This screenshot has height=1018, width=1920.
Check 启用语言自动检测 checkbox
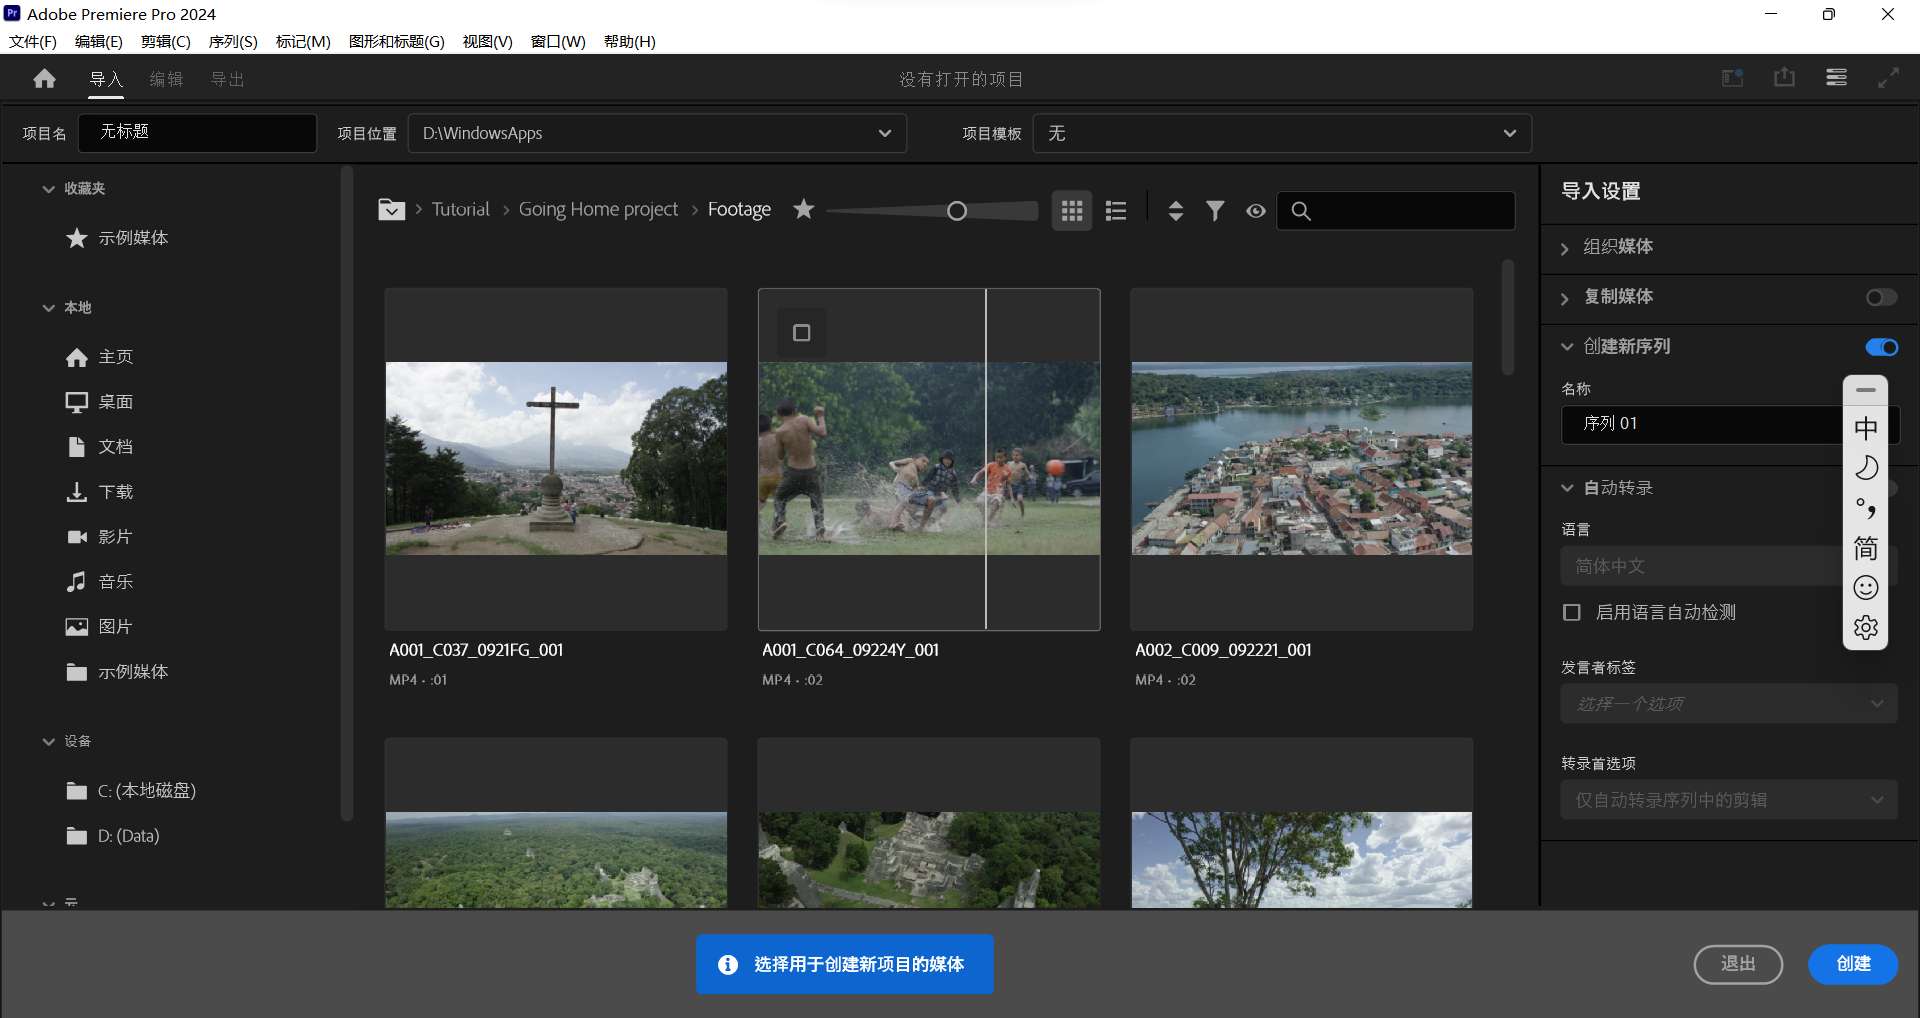click(x=1572, y=612)
